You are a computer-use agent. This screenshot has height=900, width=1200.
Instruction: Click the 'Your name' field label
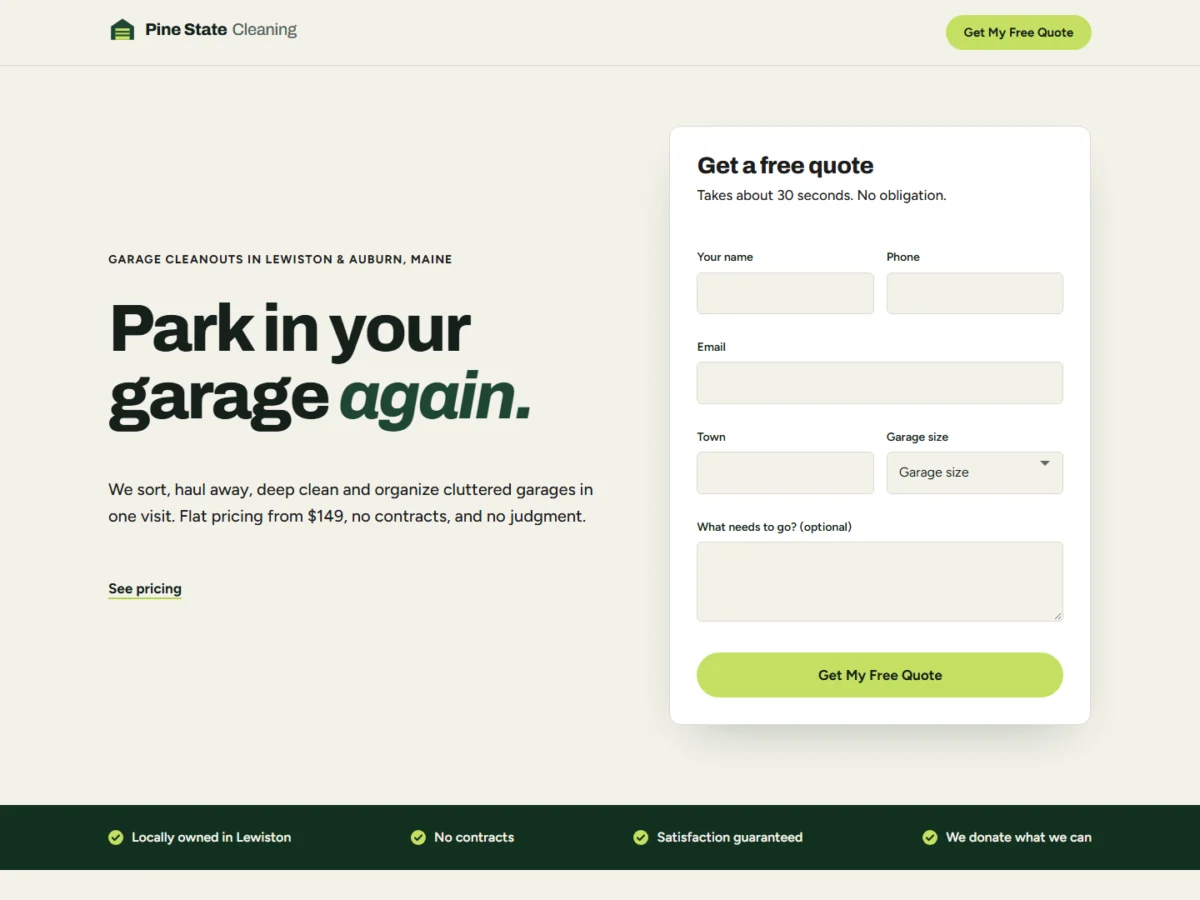[x=725, y=257]
